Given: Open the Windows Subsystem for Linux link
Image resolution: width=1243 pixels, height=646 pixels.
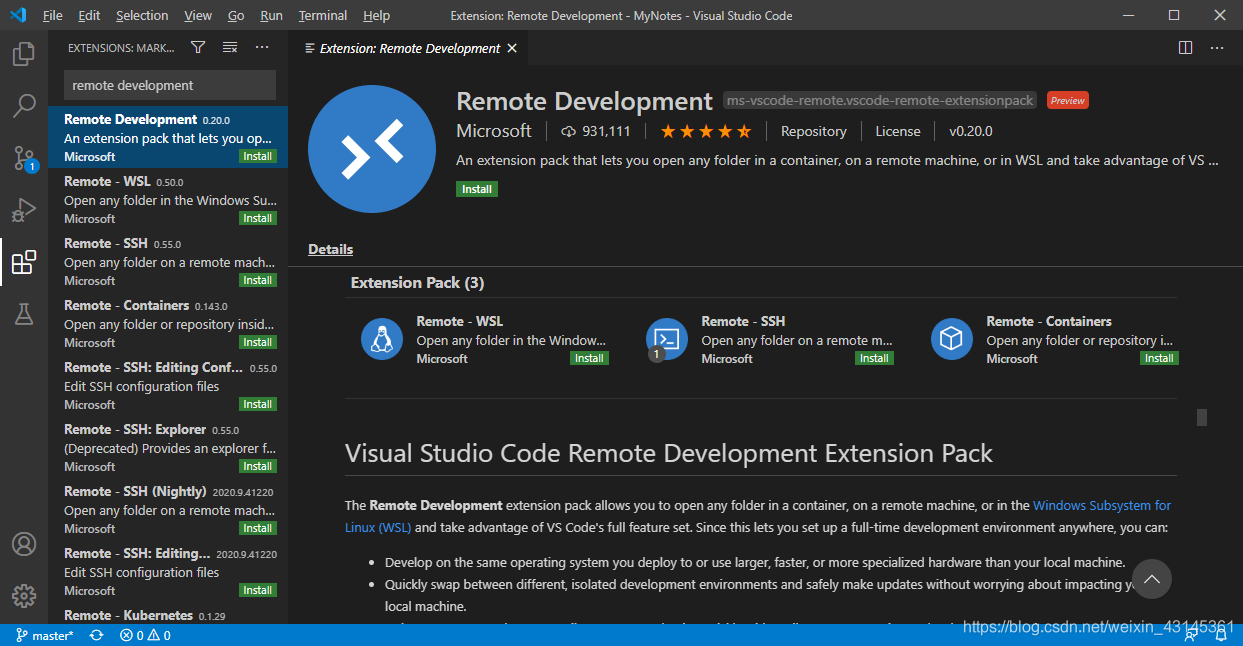Looking at the screenshot, I should click(1102, 505).
